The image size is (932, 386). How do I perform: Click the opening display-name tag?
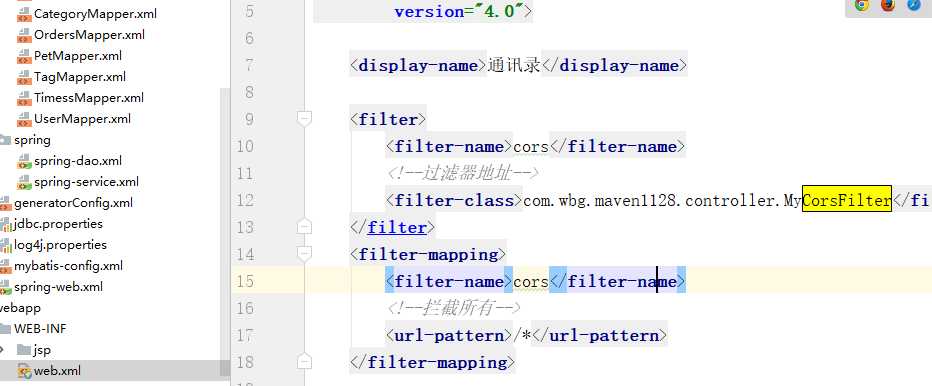point(418,65)
